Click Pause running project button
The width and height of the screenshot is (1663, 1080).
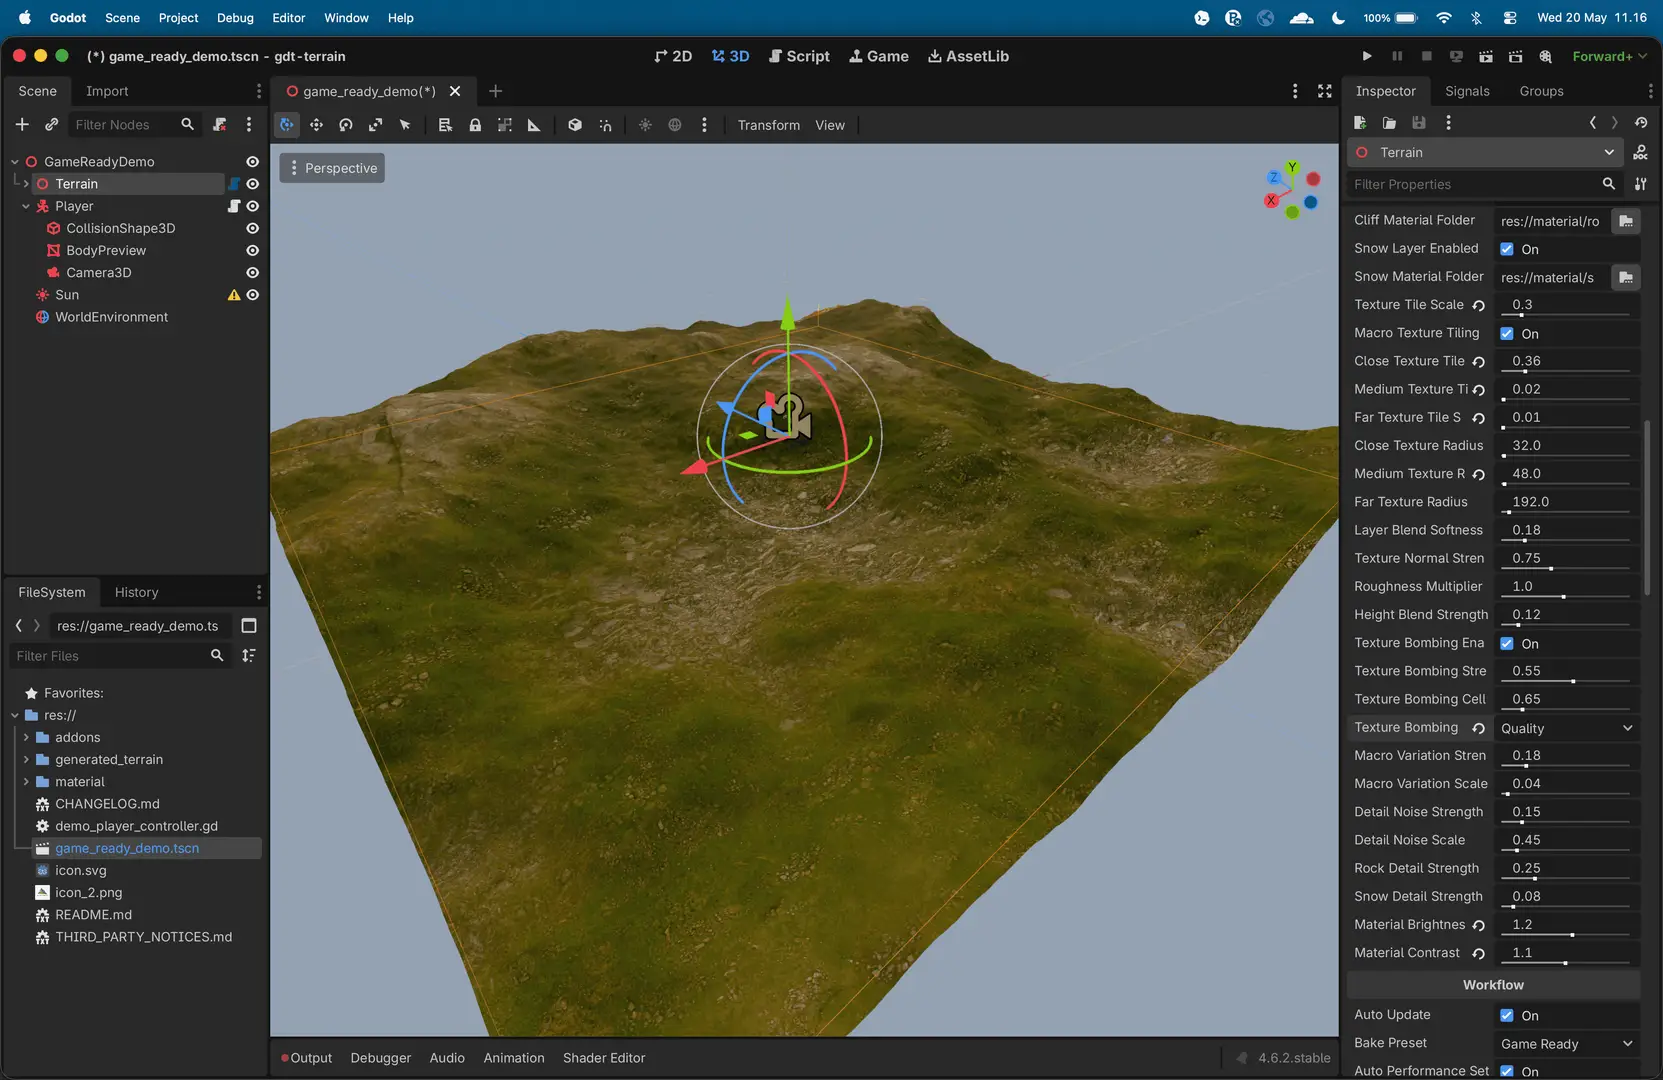(1397, 56)
